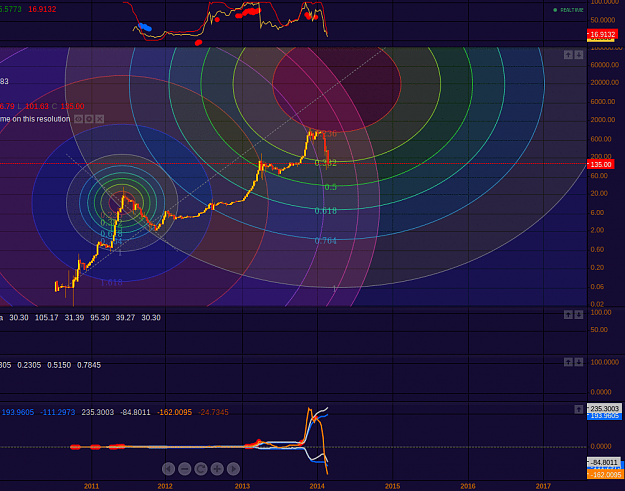
Task: Select the 235.3003 axis value label
Action: coord(604,409)
